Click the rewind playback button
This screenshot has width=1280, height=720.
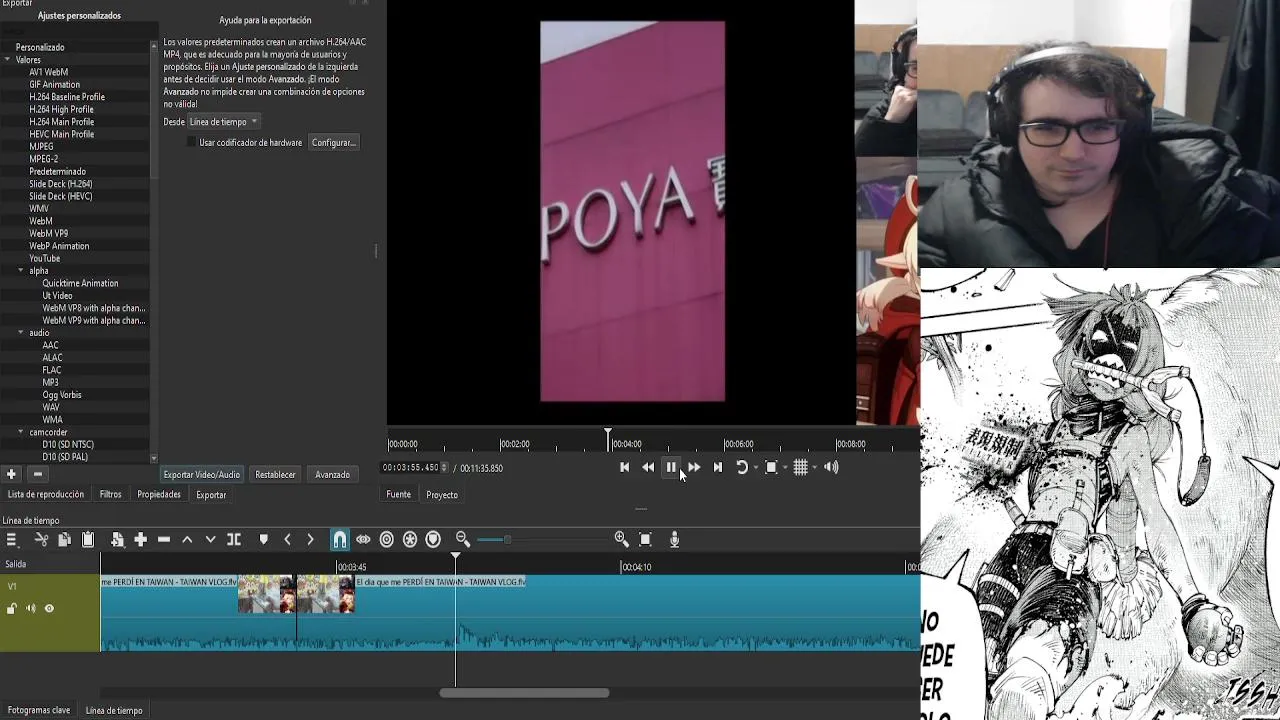pyautogui.click(x=648, y=467)
